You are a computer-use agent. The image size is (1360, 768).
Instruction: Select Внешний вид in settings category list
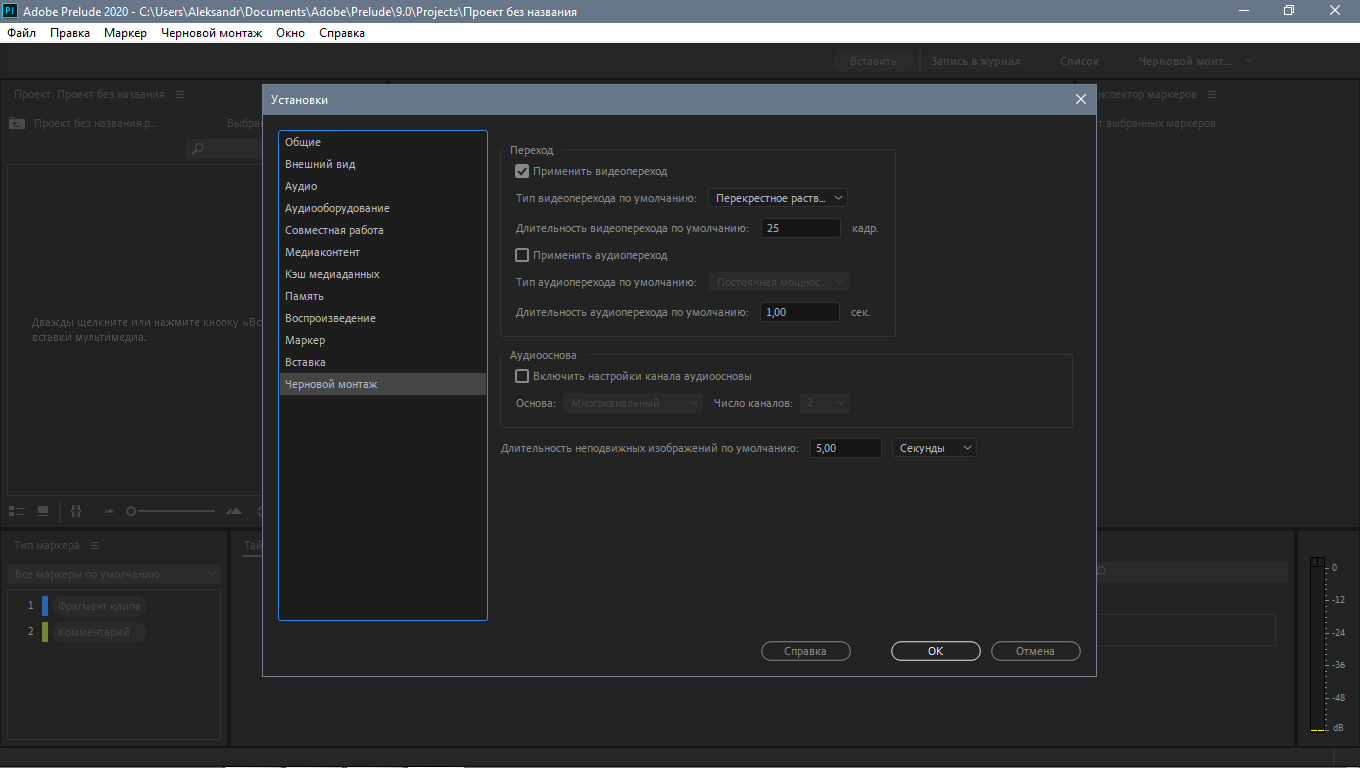(320, 164)
